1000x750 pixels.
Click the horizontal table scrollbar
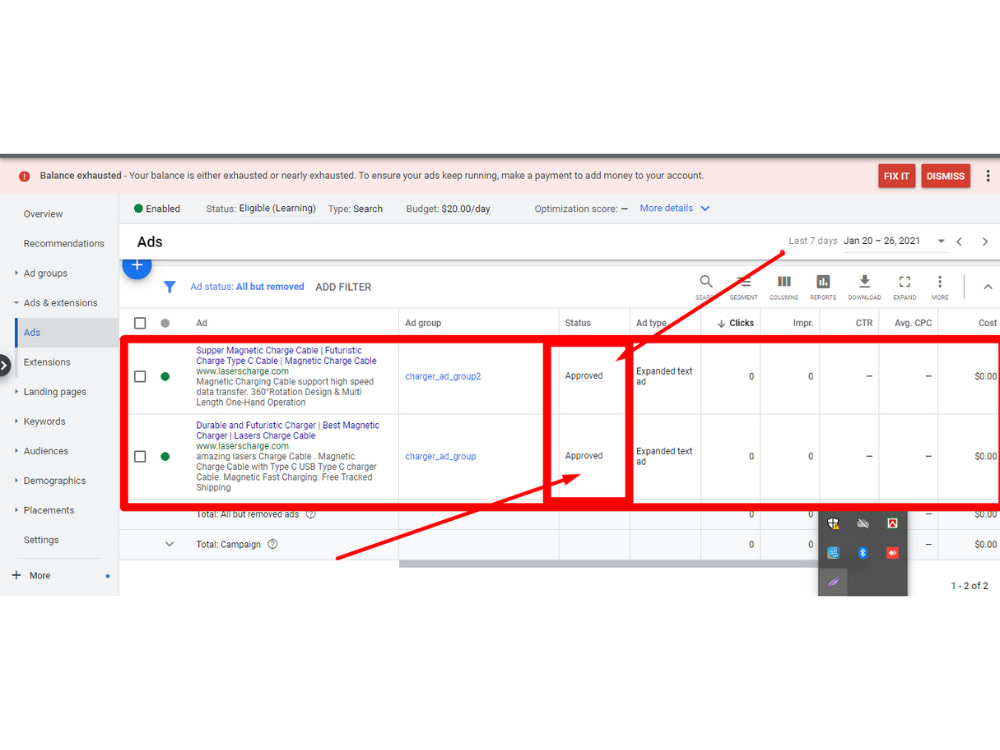(608, 564)
